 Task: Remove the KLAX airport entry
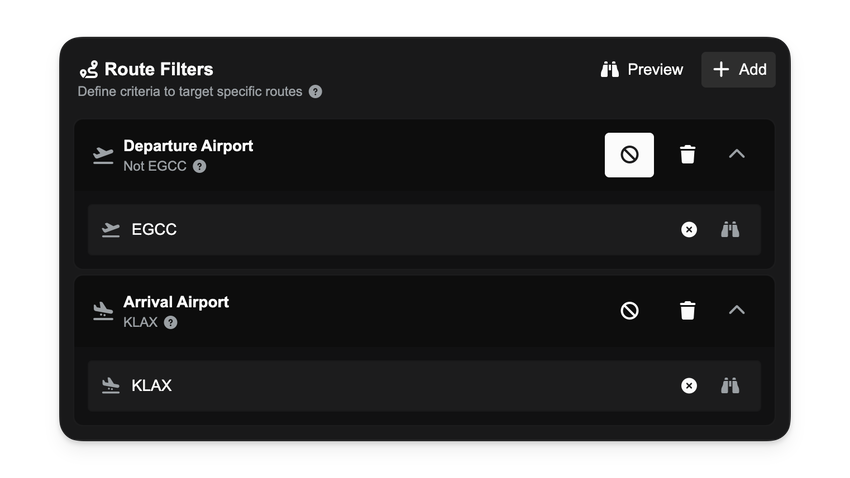click(x=689, y=386)
